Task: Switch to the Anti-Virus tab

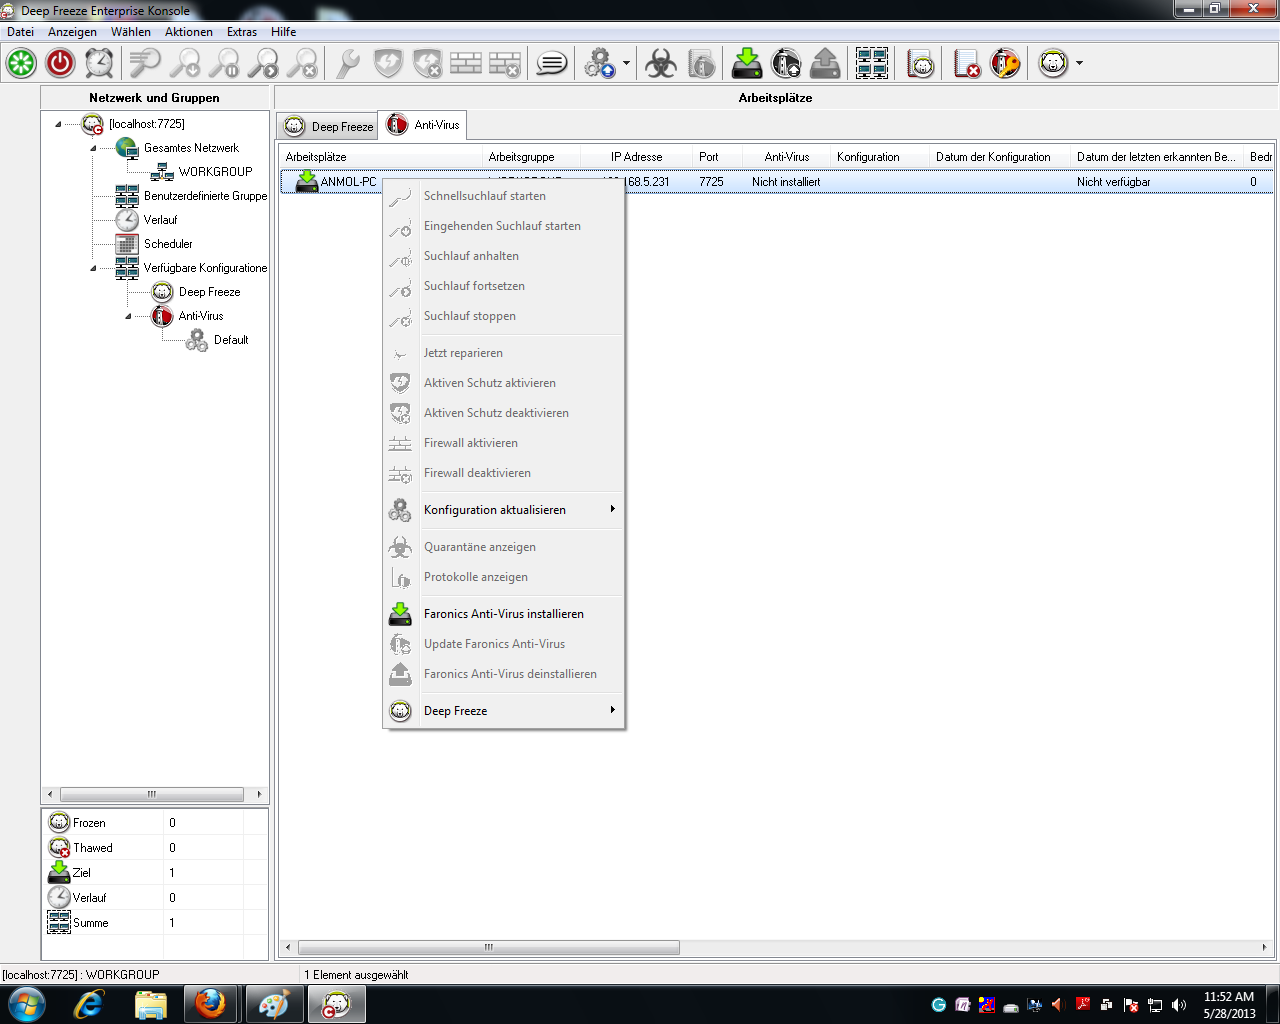Action: (424, 125)
